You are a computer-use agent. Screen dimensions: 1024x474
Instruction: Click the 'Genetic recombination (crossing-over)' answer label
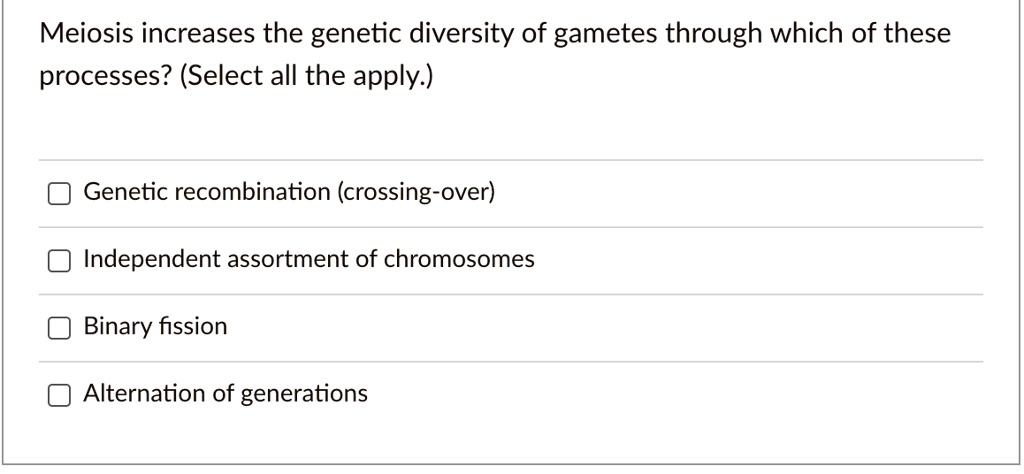click(x=289, y=191)
